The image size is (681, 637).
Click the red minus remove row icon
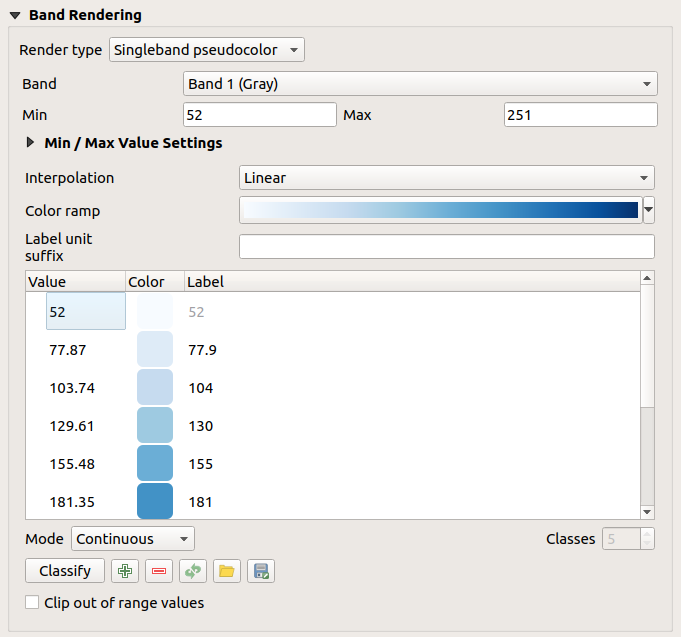[x=158, y=571]
